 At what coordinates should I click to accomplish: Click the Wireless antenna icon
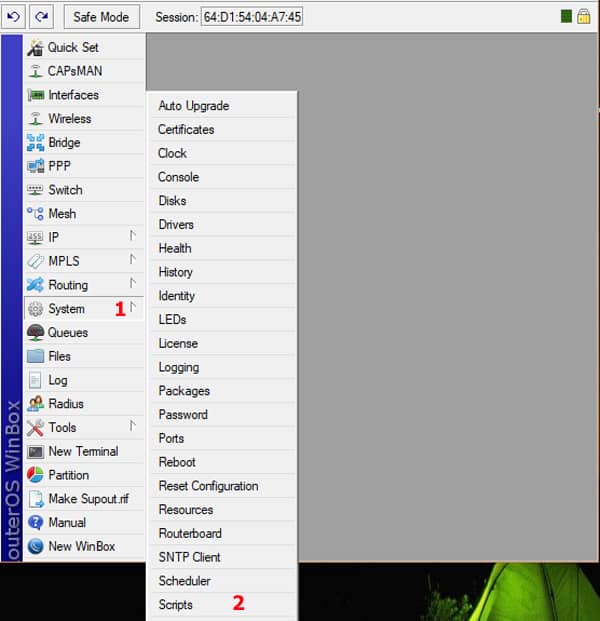[x=35, y=119]
